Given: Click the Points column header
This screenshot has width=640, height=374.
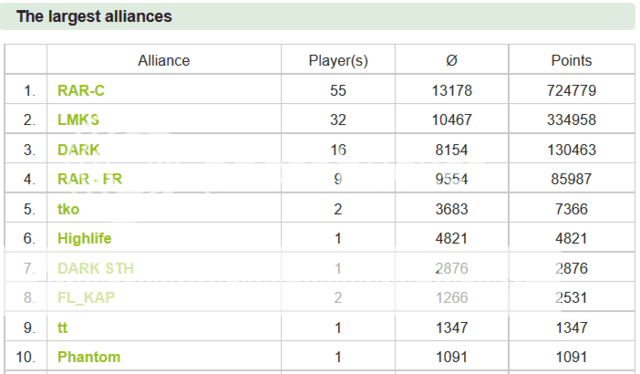Looking at the screenshot, I should [571, 60].
